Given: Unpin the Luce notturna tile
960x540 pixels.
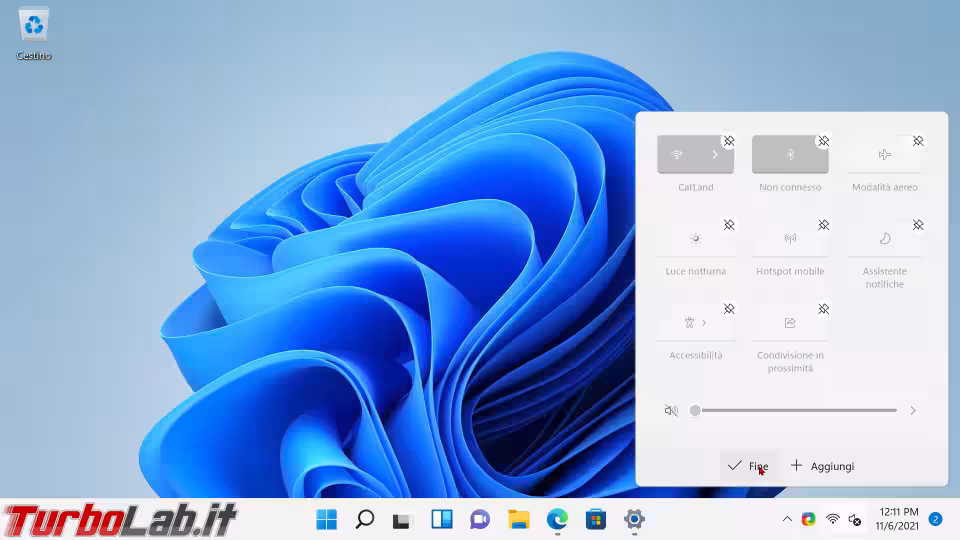Looking at the screenshot, I should point(729,225).
